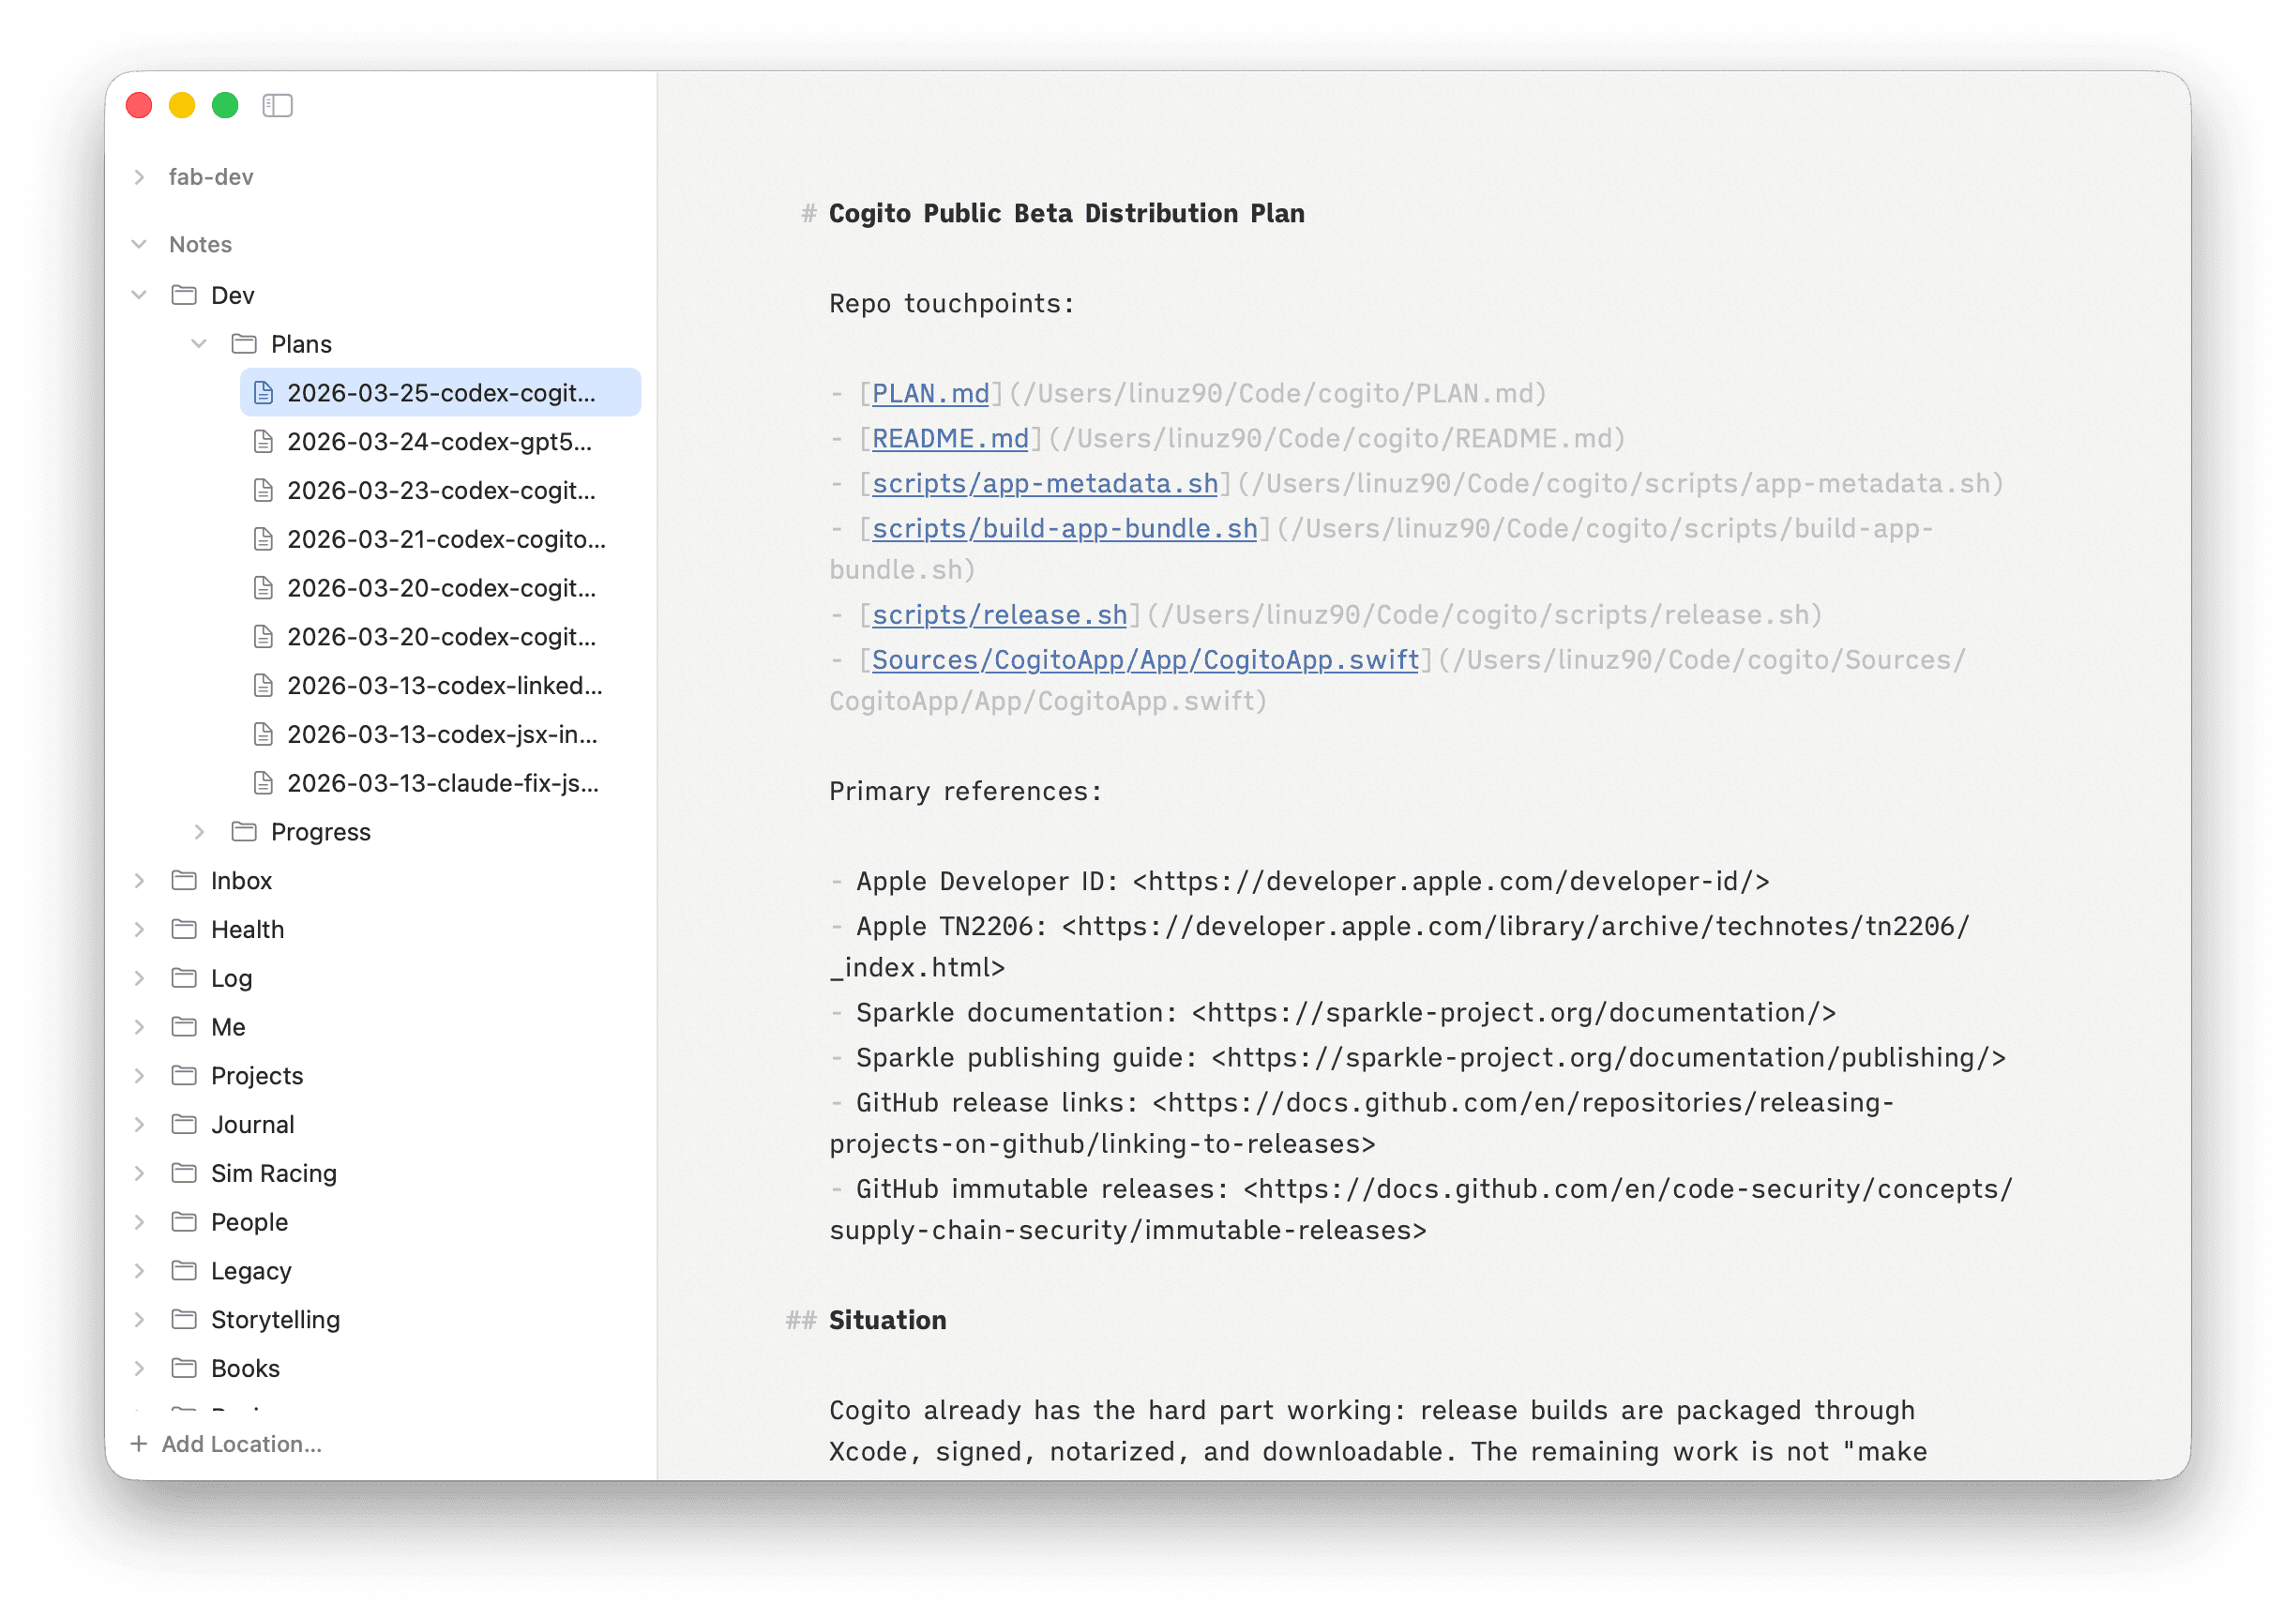
Task: Click the Legacy folder icon
Action: 183,1270
